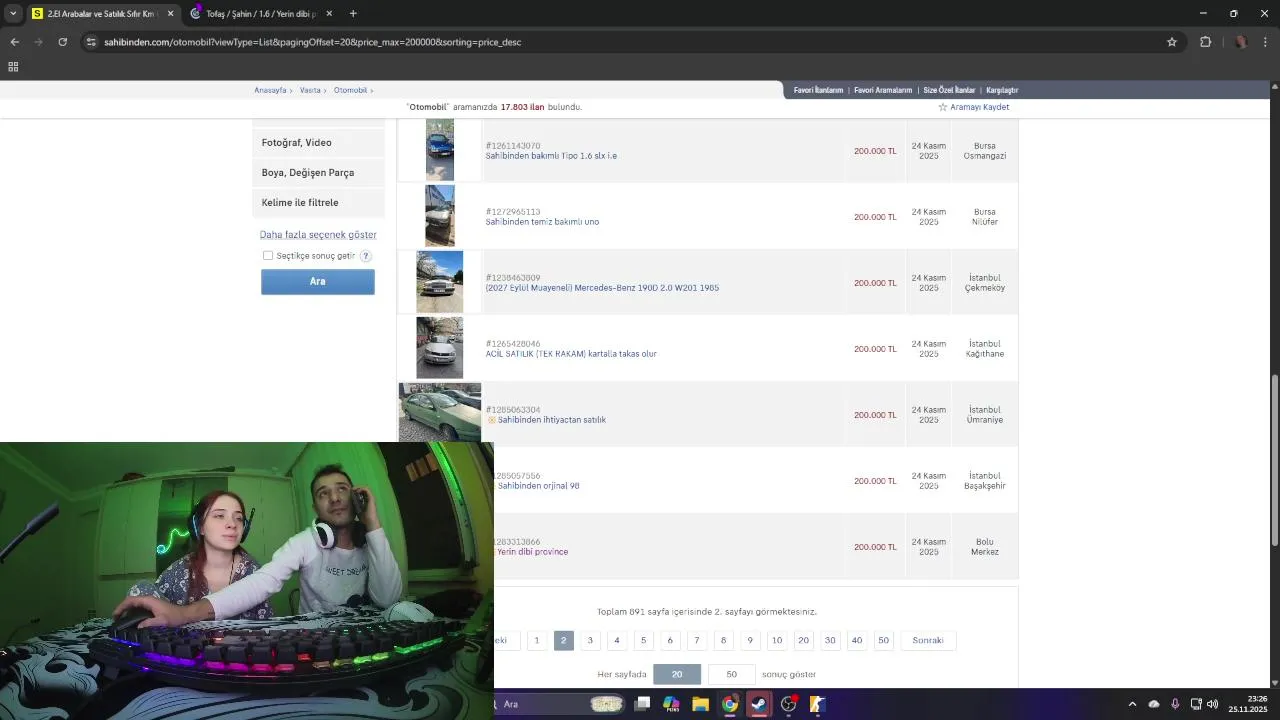Open Chrome profile avatar

click(1241, 42)
